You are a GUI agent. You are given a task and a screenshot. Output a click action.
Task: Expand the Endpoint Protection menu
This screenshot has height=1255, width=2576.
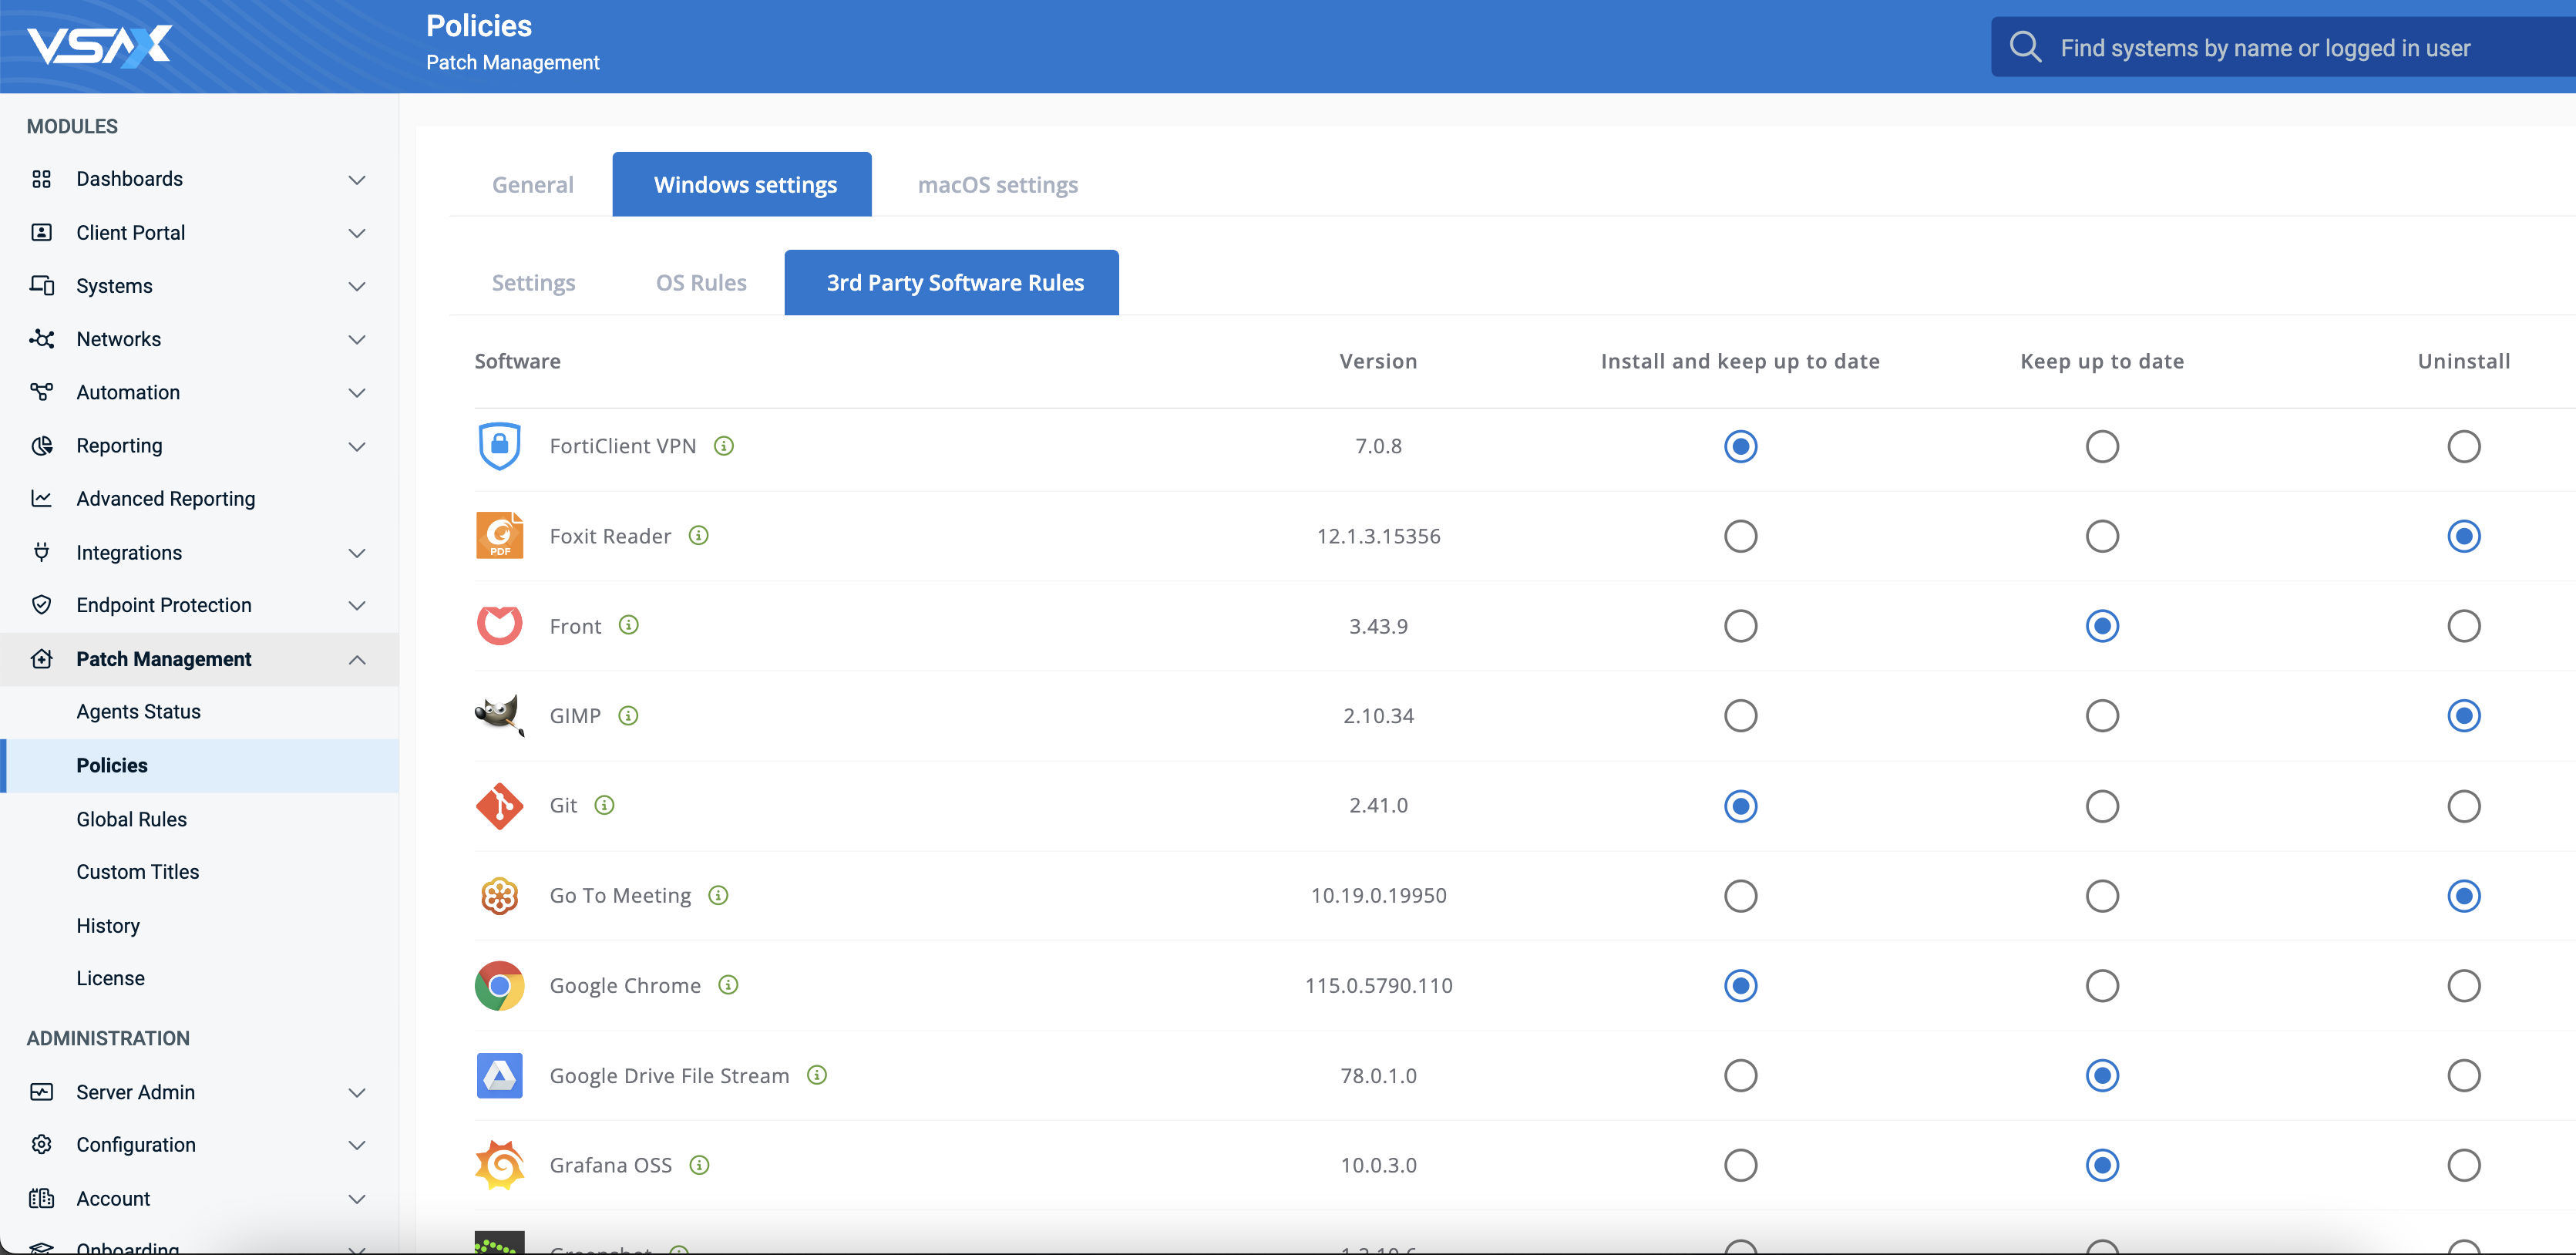[x=356, y=606]
